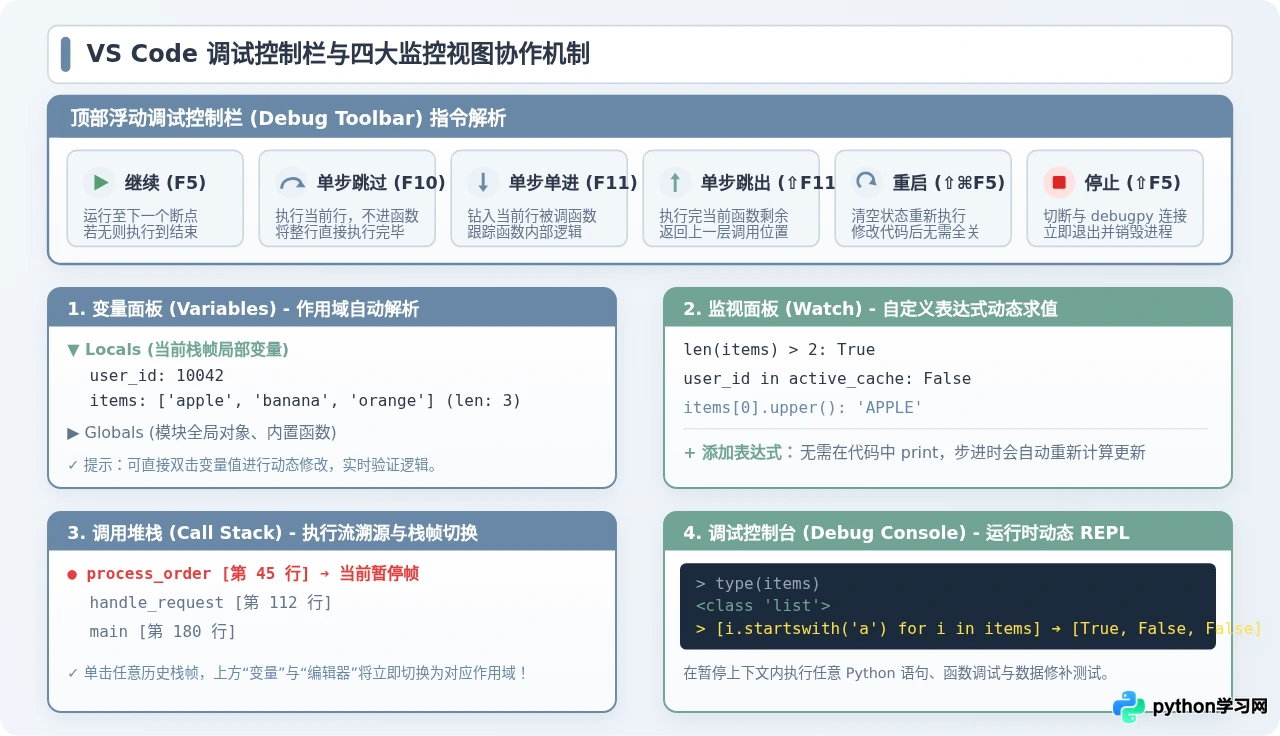Select the handle_request [第 112 行] stack frame
The width and height of the screenshot is (1280, 736).
point(211,602)
